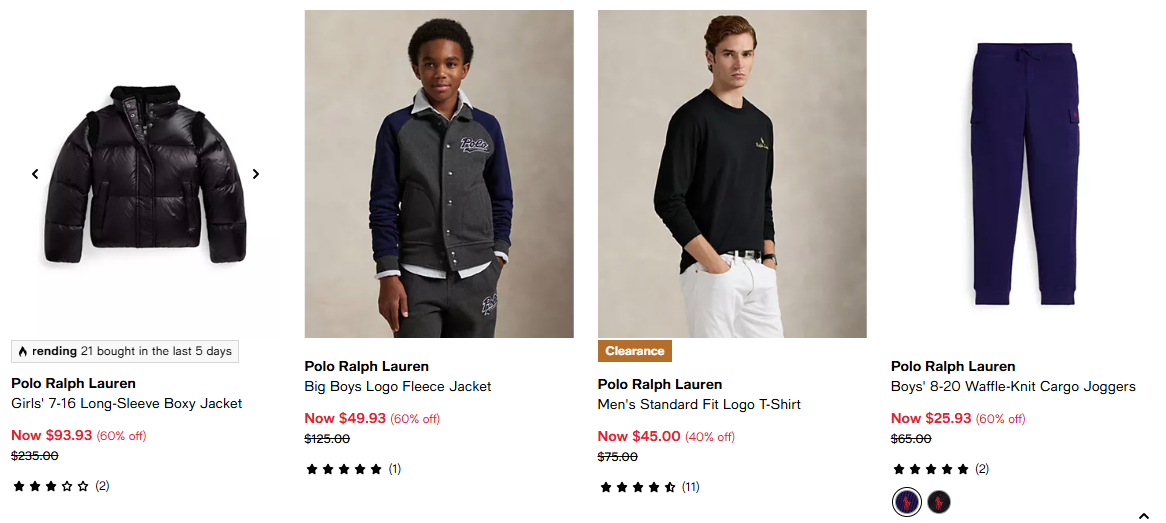Viewport: 1166px width, 523px height.
Task: Click the boy in varsity jacket image
Action: [x=439, y=174]
